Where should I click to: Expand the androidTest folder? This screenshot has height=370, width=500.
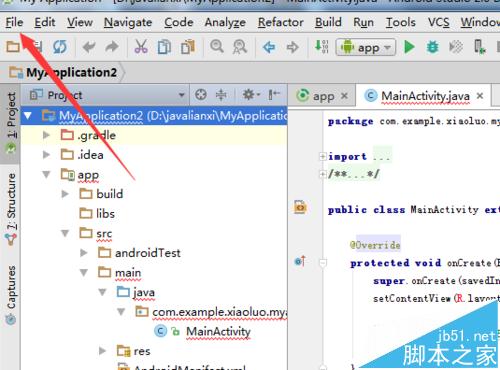click(x=84, y=253)
